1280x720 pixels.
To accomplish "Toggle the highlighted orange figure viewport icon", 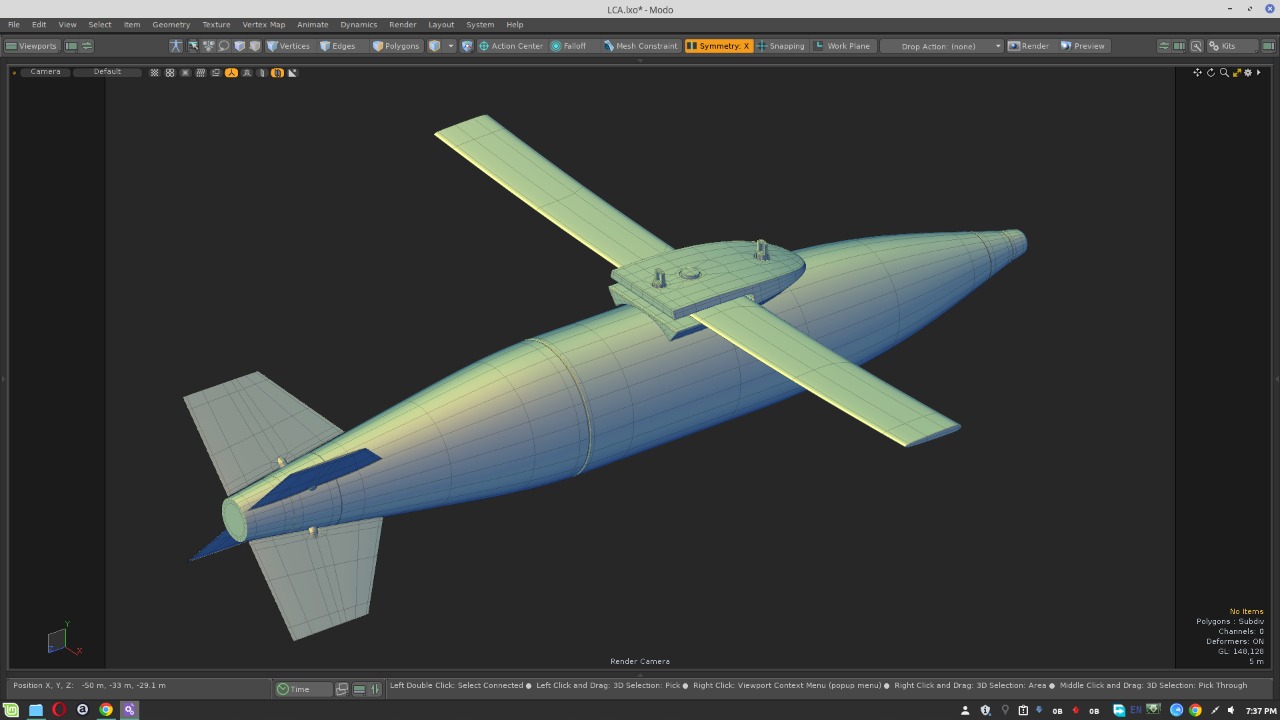I will (231, 73).
